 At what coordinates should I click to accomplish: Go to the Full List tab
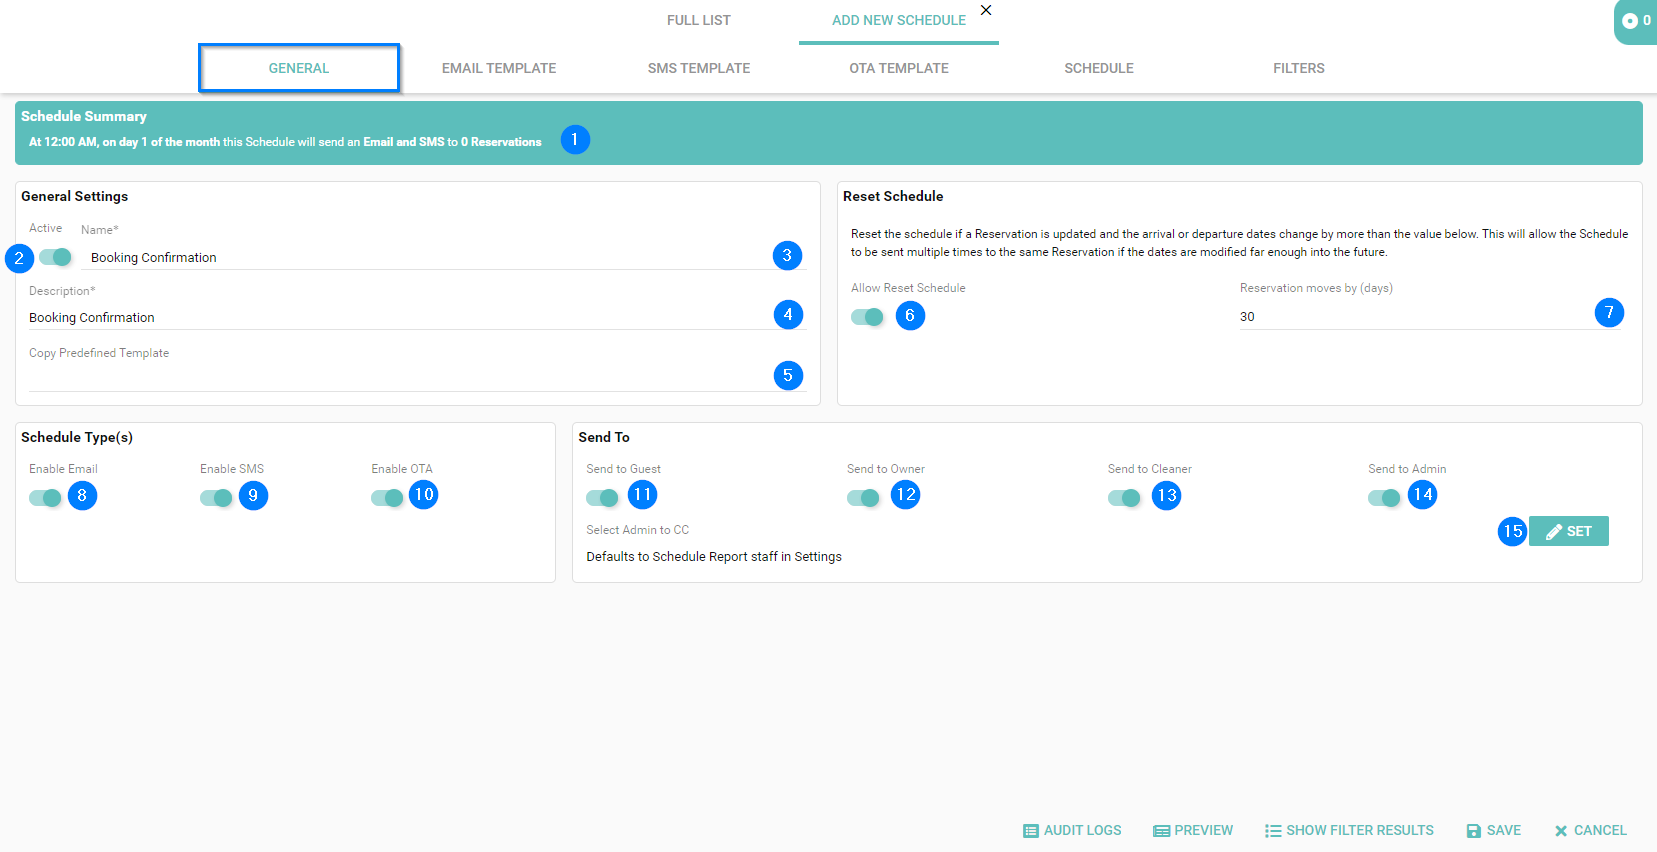[698, 20]
